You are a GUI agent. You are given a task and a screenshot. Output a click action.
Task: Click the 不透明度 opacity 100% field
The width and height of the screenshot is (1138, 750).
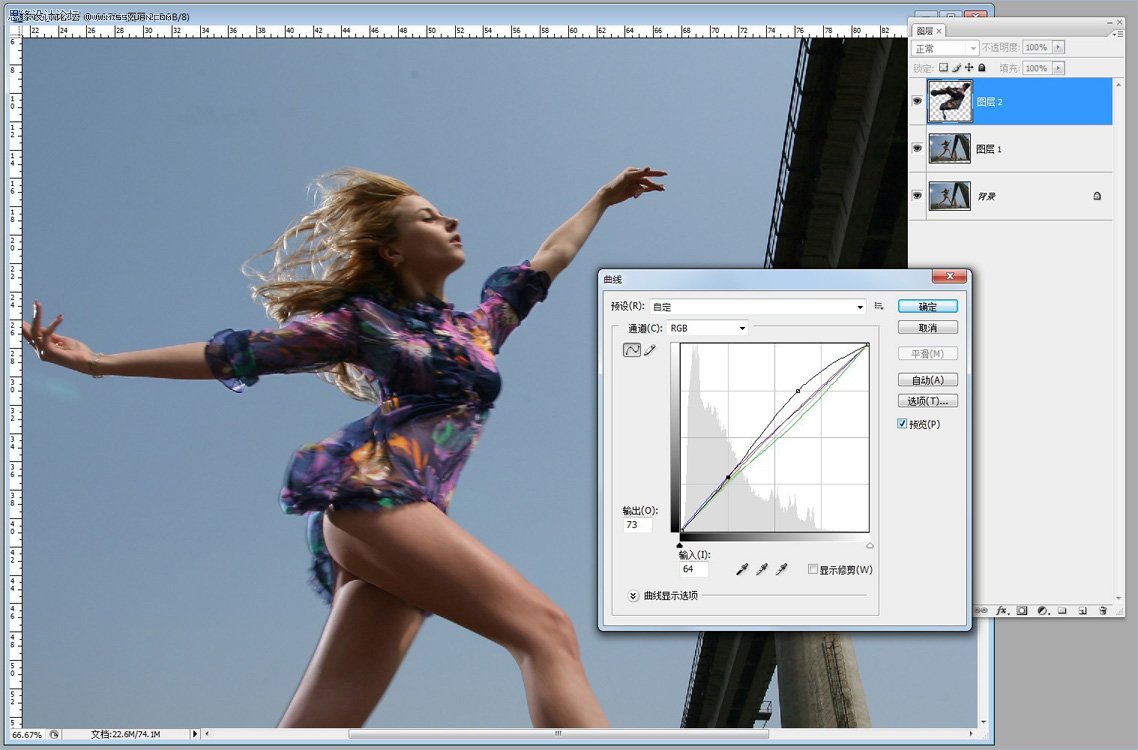tap(1037, 47)
